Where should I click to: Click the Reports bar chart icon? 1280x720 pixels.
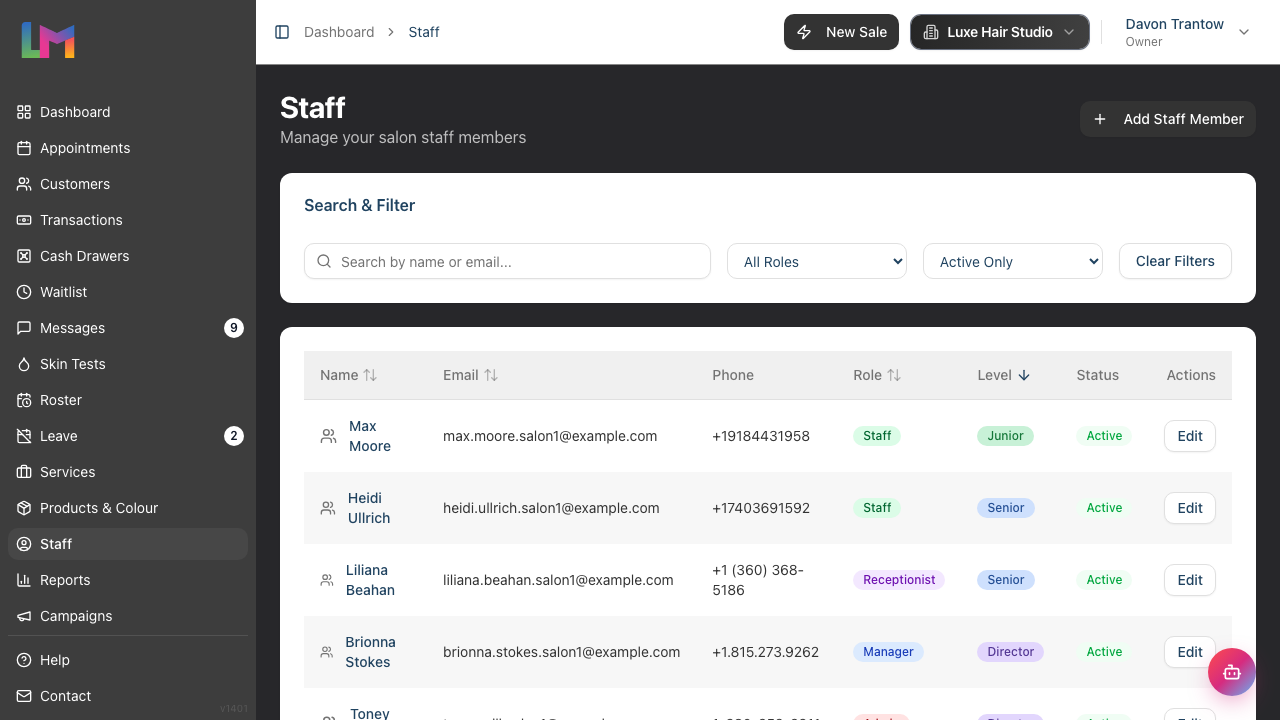click(24, 580)
